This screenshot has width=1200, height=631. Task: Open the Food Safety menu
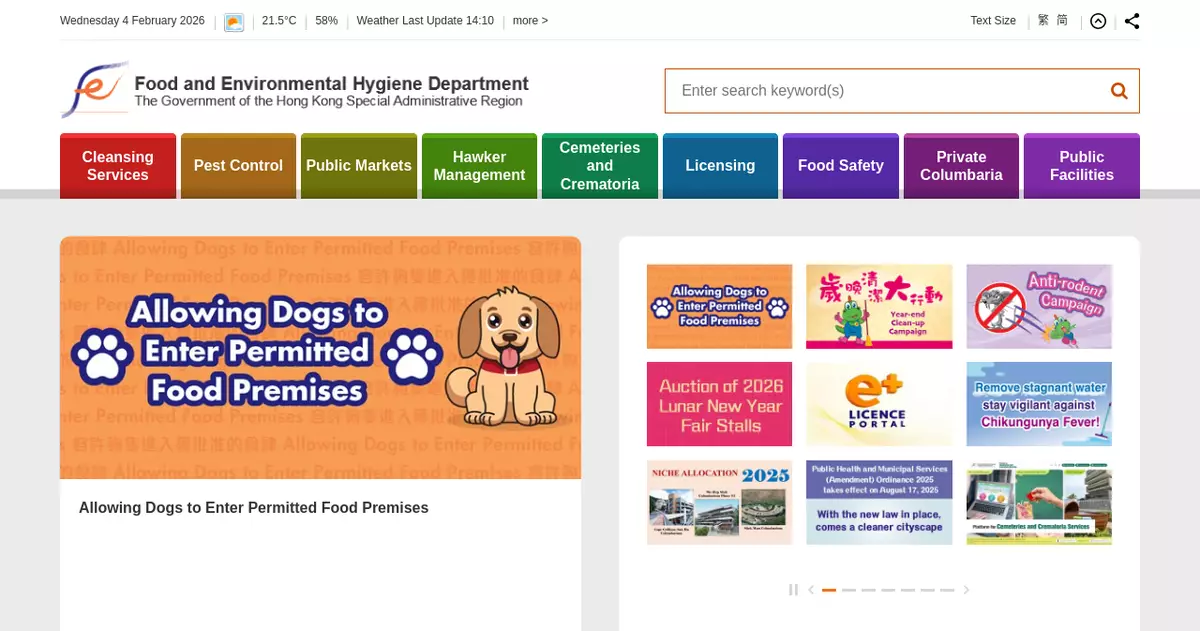coord(841,166)
